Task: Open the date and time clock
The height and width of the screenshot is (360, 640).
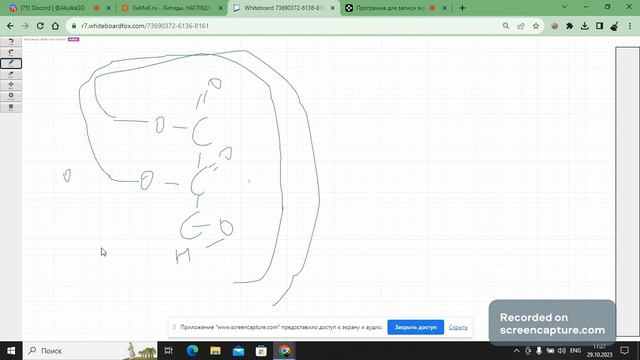Action: pos(600,351)
